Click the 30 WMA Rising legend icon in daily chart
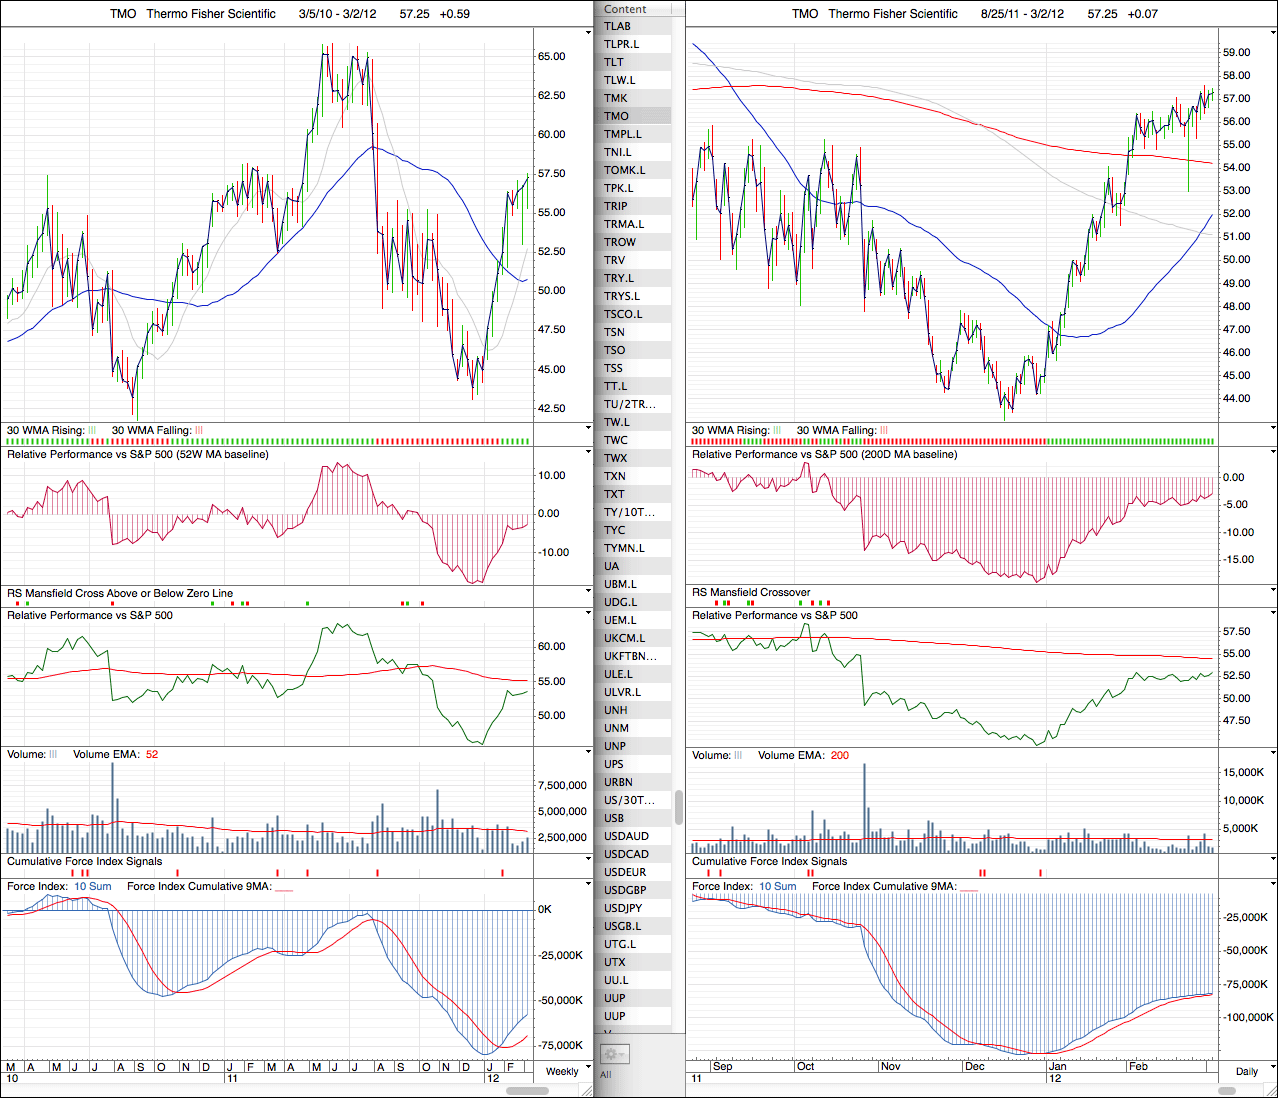Screen dimensions: 1278x1098 (x=777, y=431)
